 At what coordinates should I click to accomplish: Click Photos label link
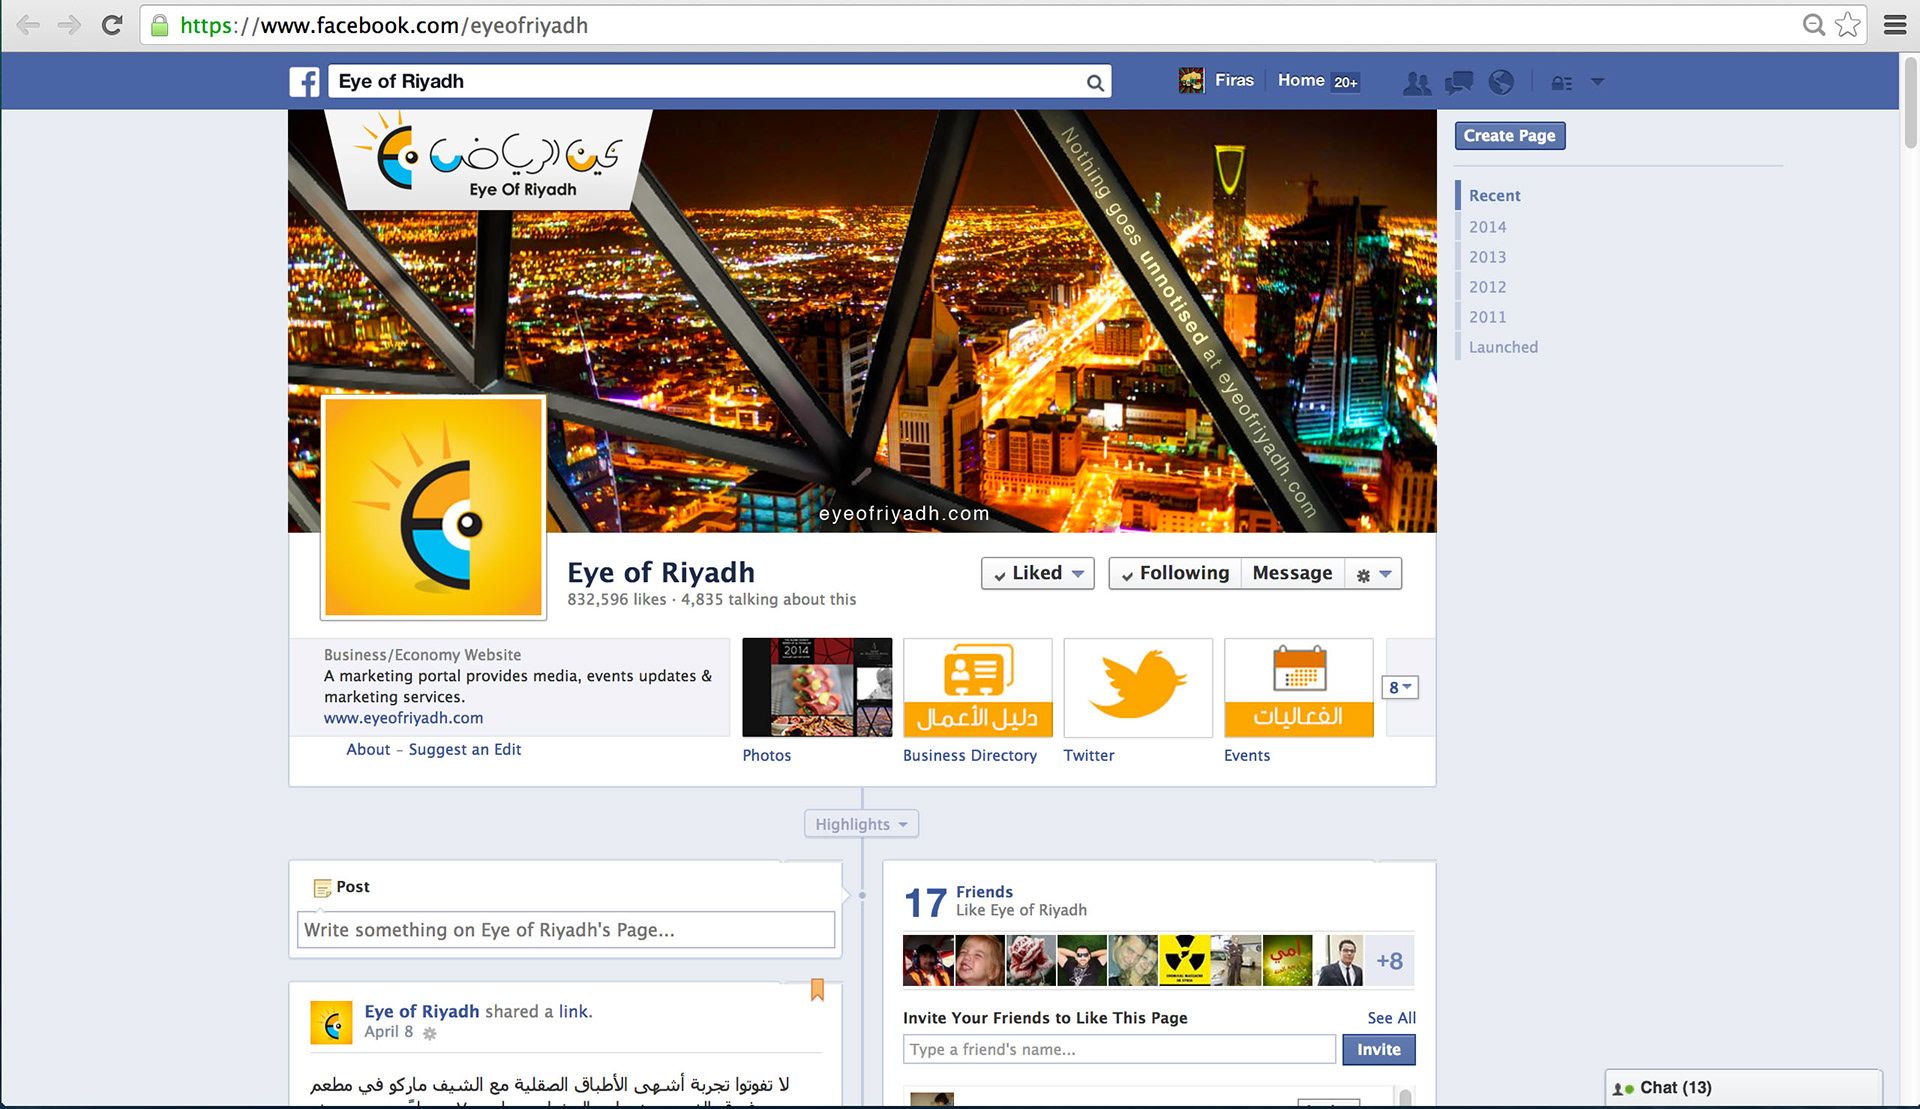click(x=766, y=756)
